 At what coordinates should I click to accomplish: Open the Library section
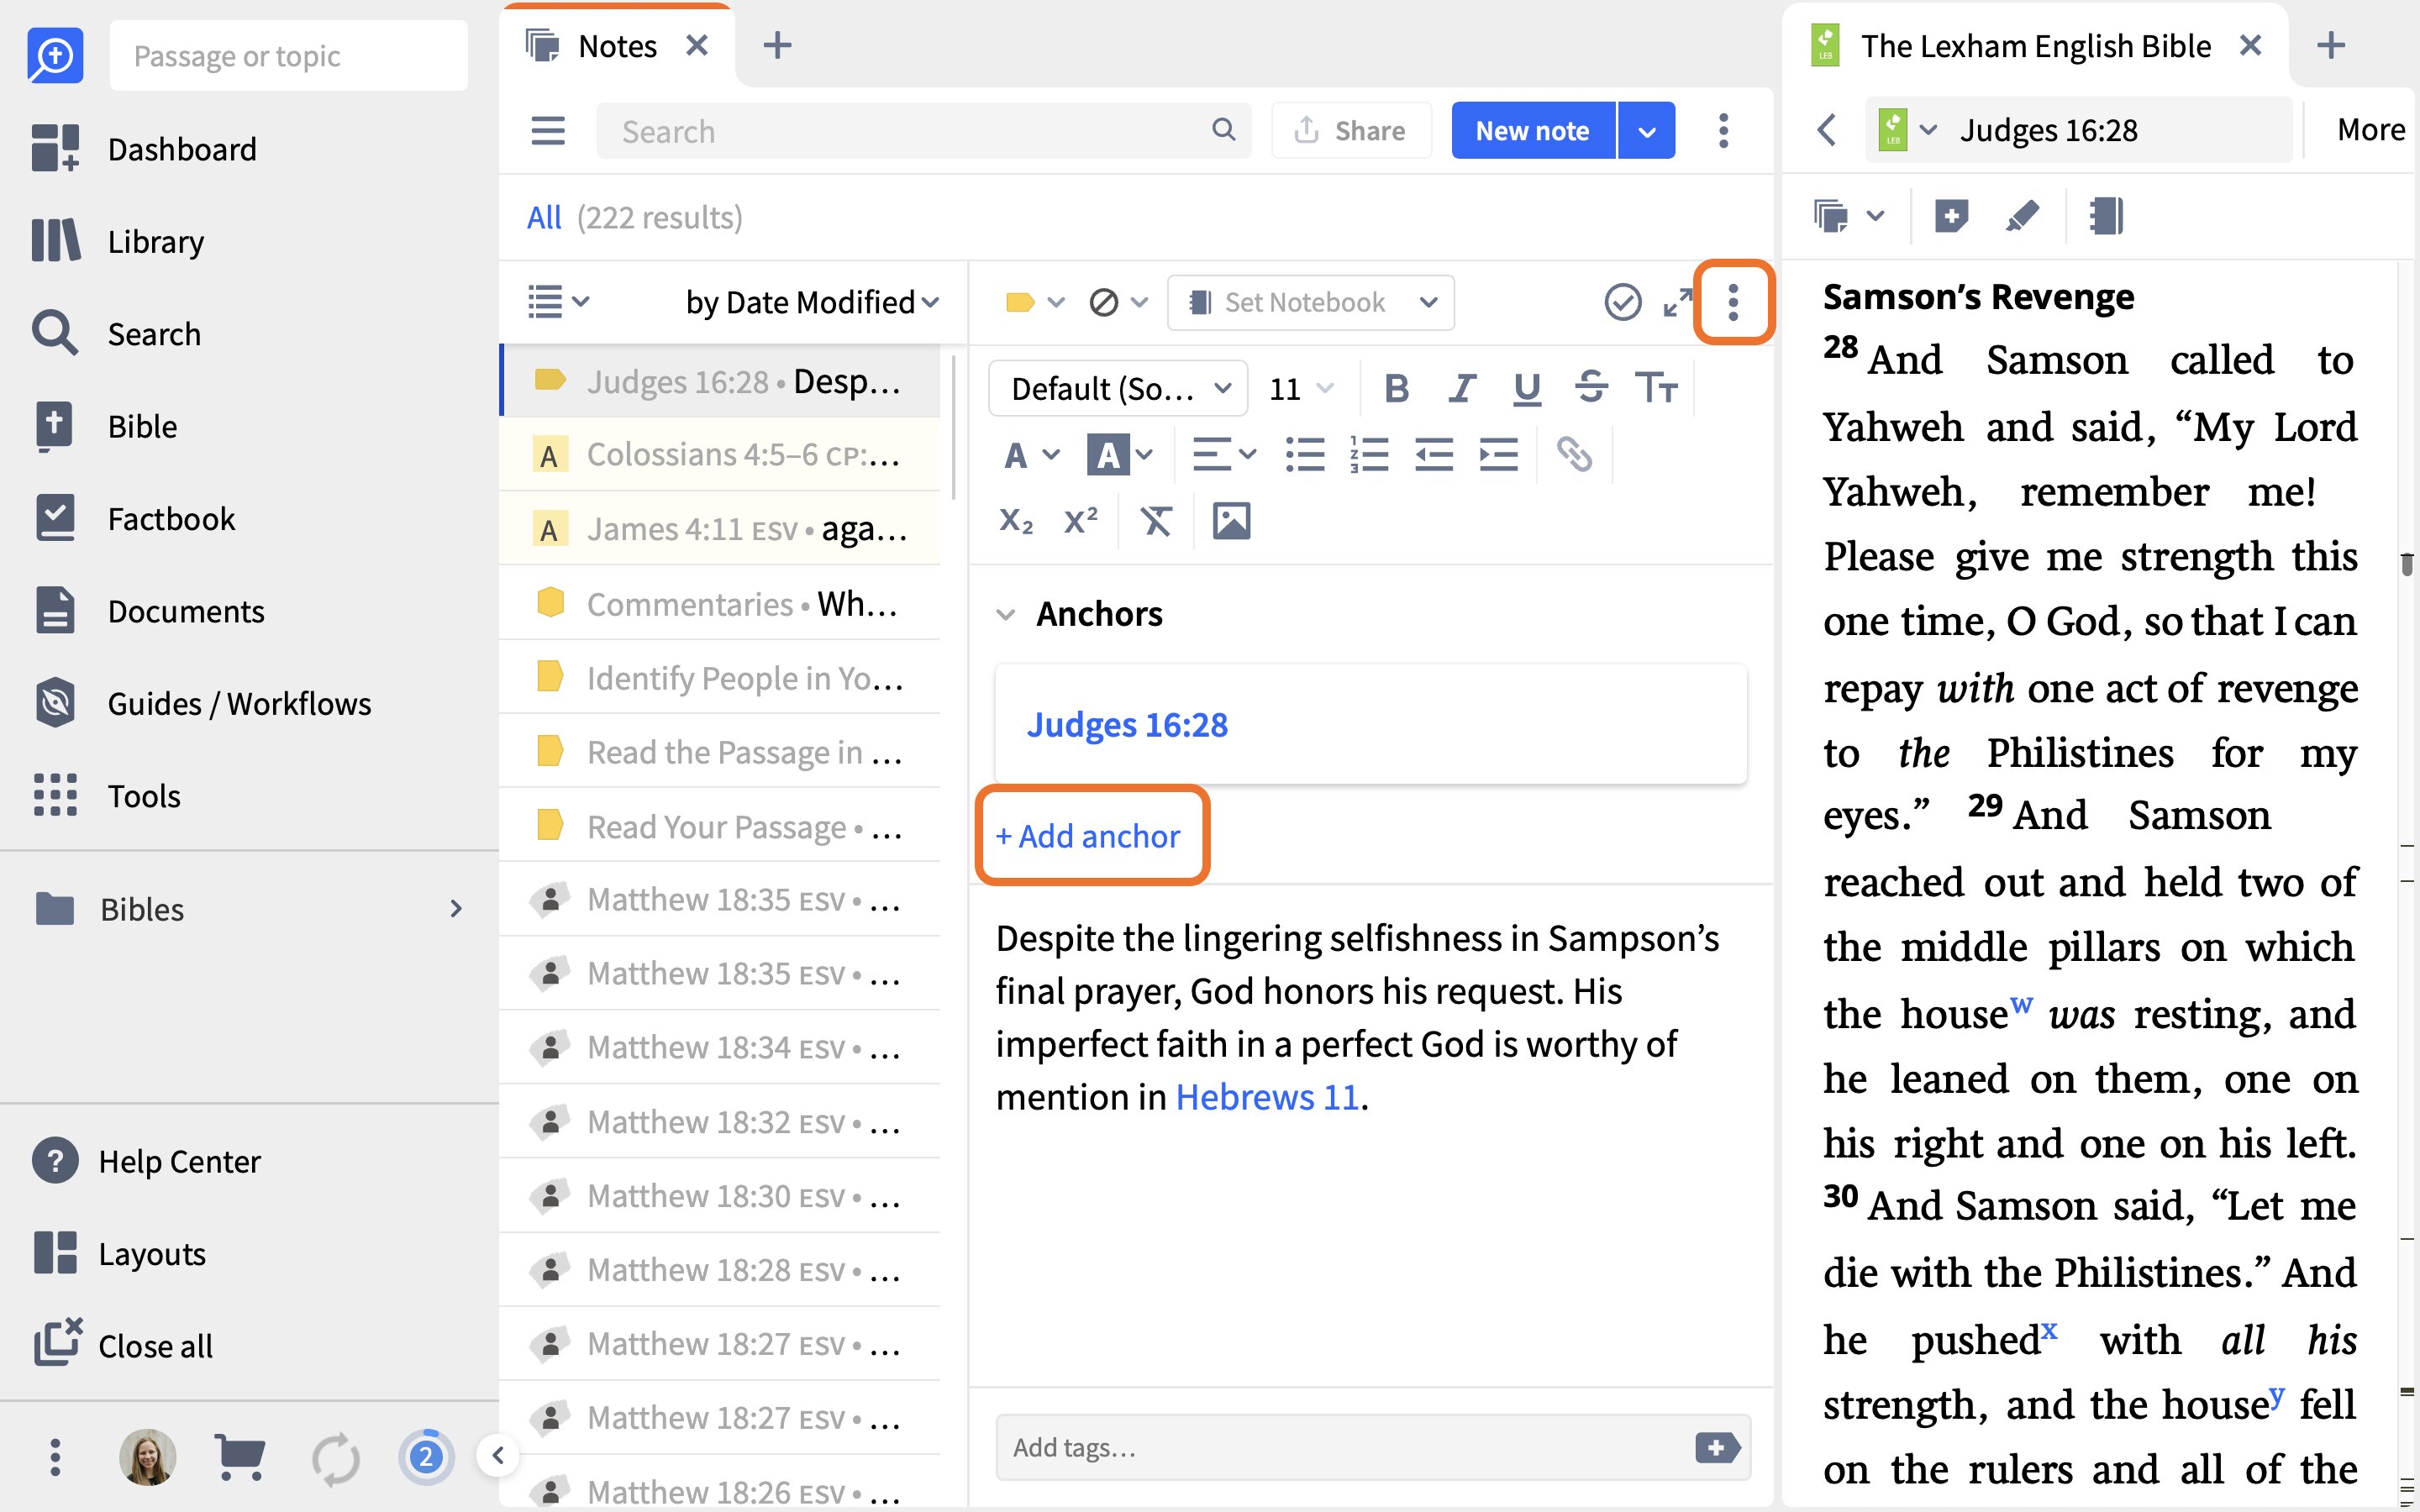point(118,241)
